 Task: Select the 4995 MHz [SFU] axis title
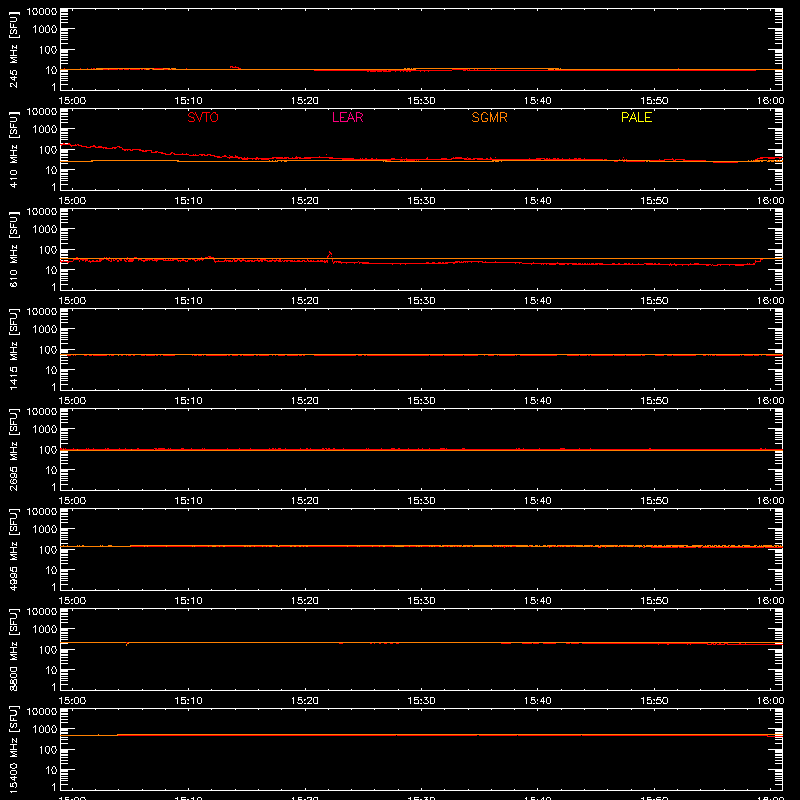pyautogui.click(x=13, y=549)
